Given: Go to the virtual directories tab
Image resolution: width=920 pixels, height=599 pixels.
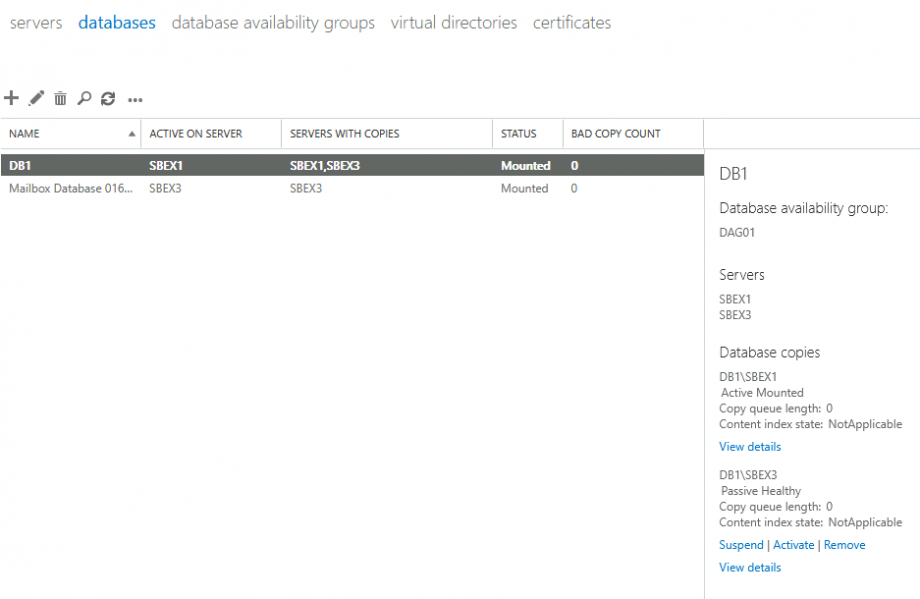Looking at the screenshot, I should click(x=453, y=22).
